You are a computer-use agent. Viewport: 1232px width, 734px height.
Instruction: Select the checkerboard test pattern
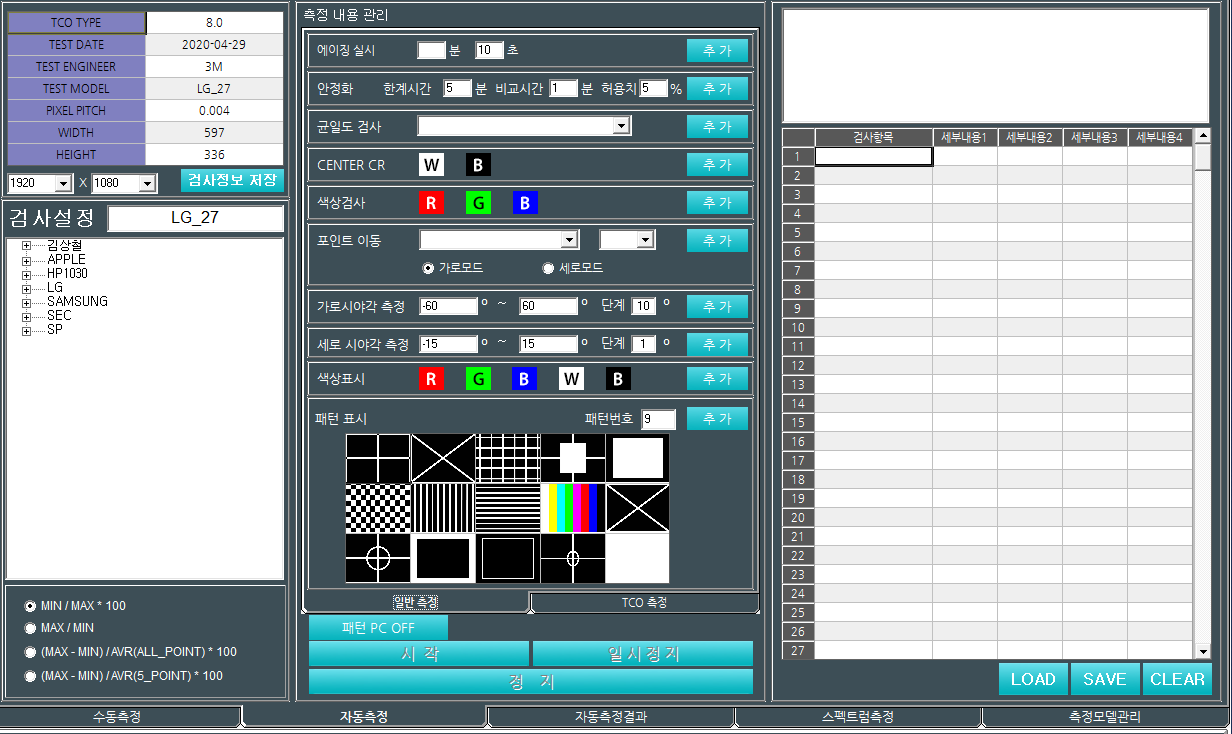[x=378, y=508]
